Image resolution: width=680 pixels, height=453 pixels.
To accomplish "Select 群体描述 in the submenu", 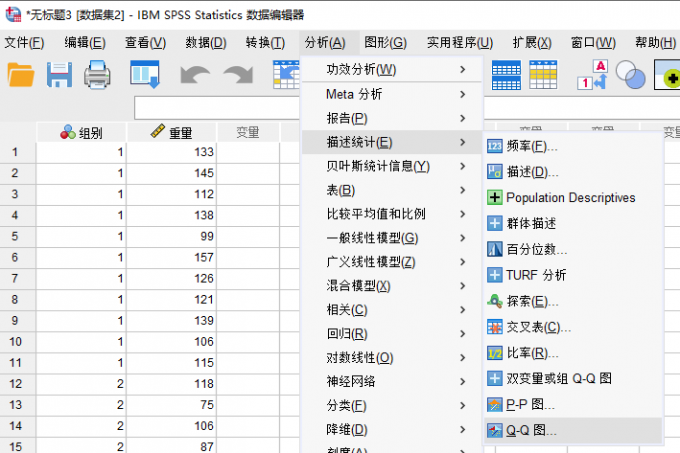I will (573, 223).
